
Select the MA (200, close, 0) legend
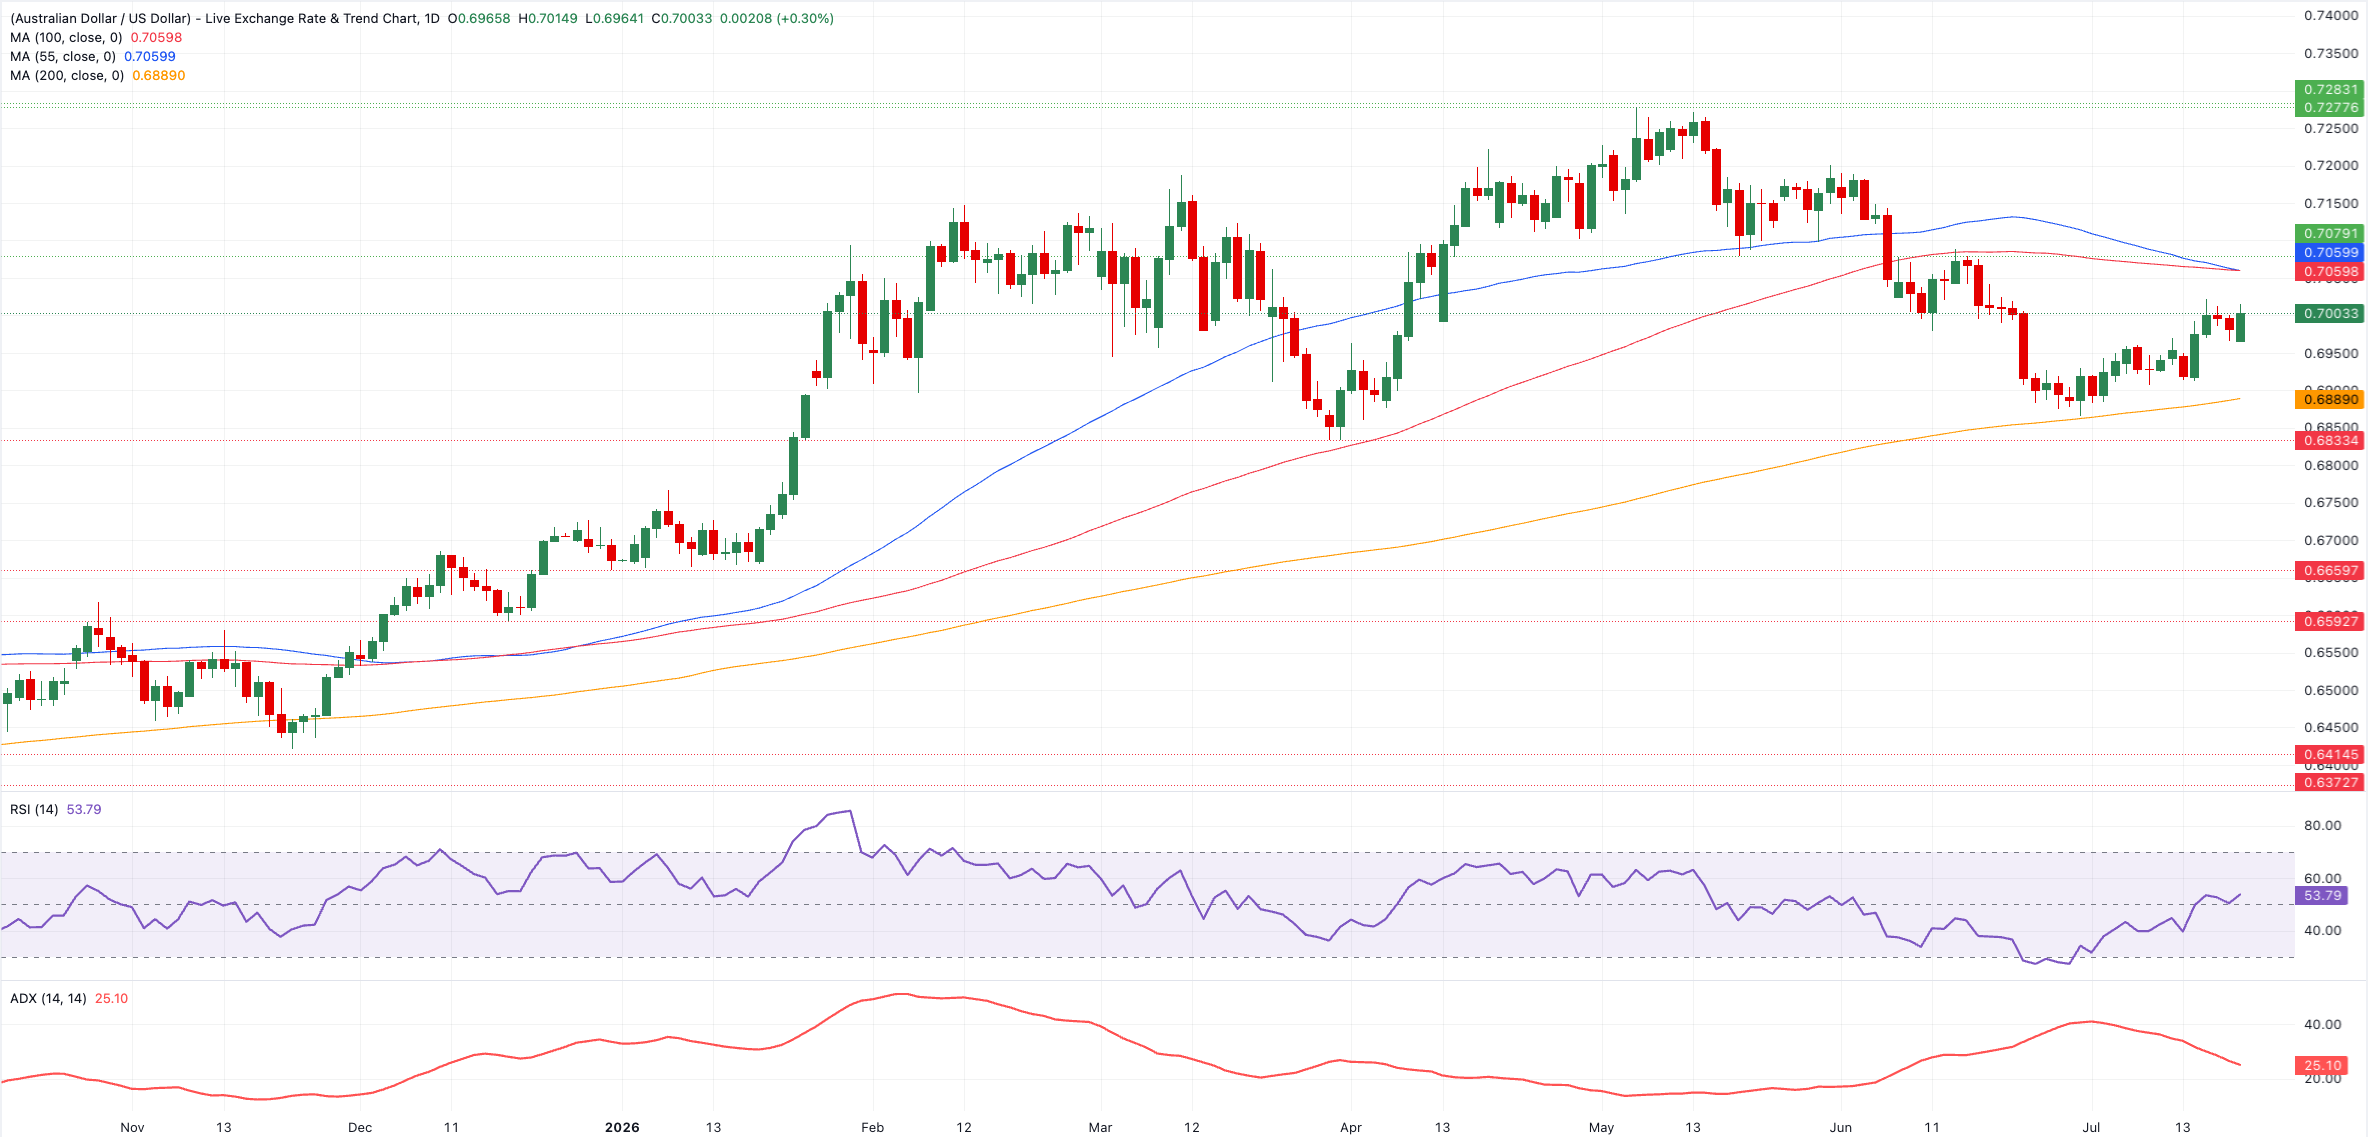coord(98,75)
